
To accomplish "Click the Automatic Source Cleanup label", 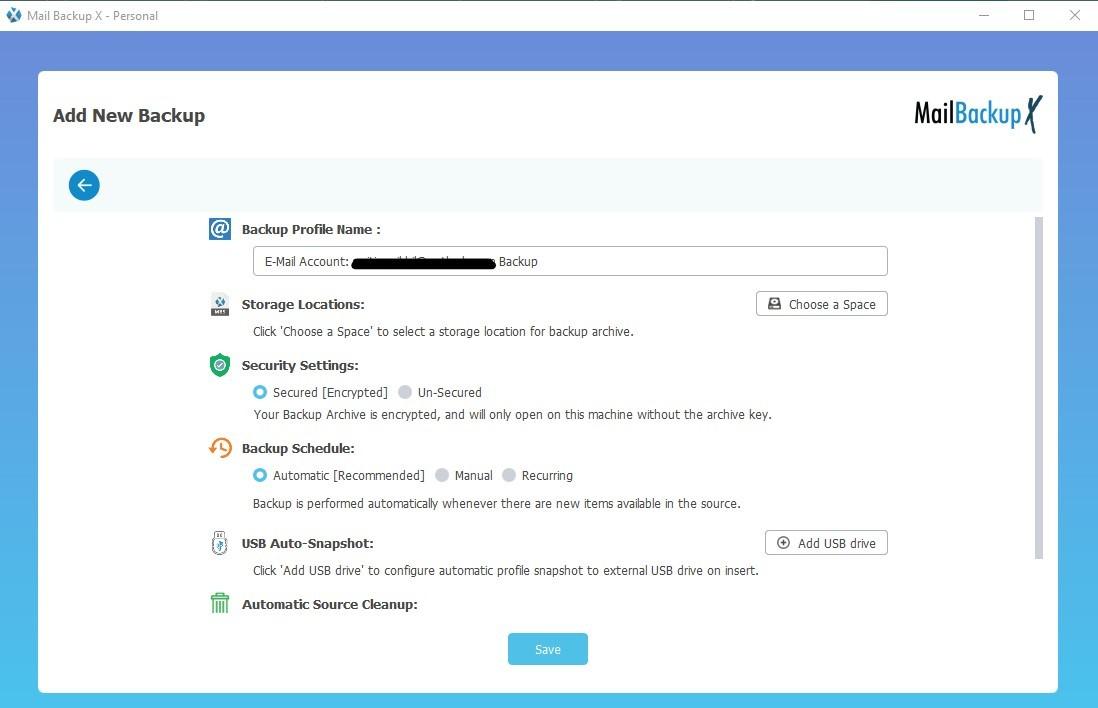I will [x=330, y=604].
